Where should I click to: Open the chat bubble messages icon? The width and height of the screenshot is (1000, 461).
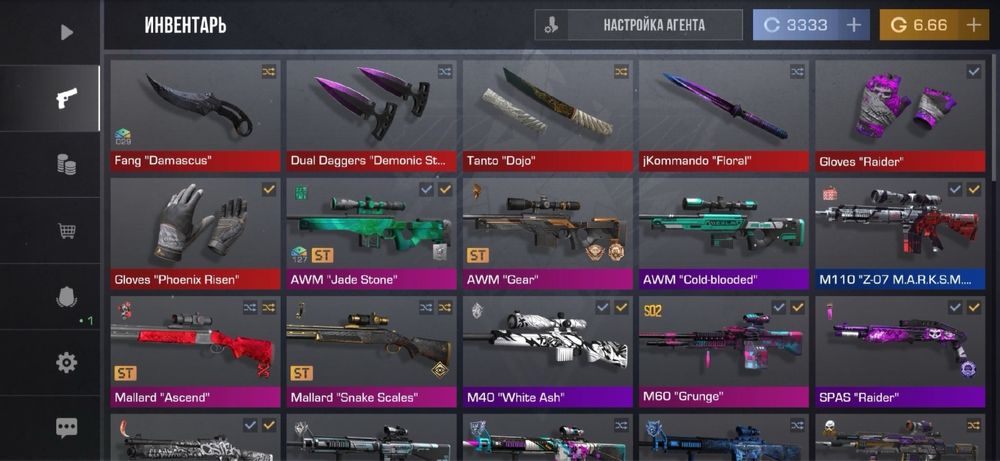pyautogui.click(x=66, y=428)
